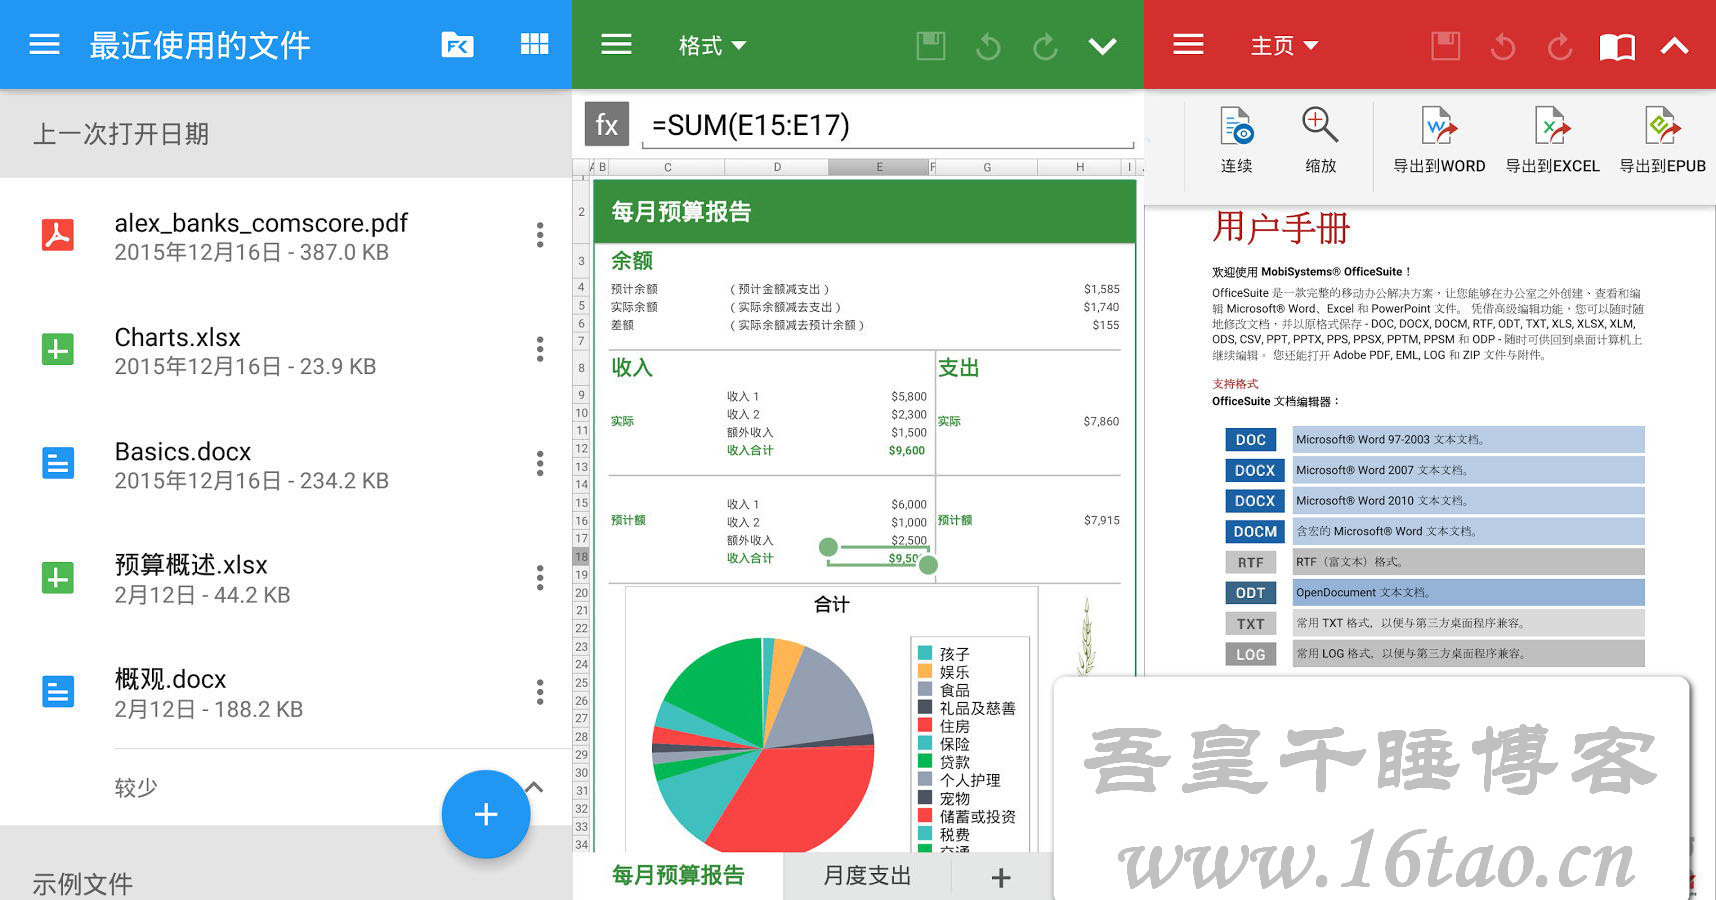Expand the green toolbar with the down chevron

coord(1102,46)
